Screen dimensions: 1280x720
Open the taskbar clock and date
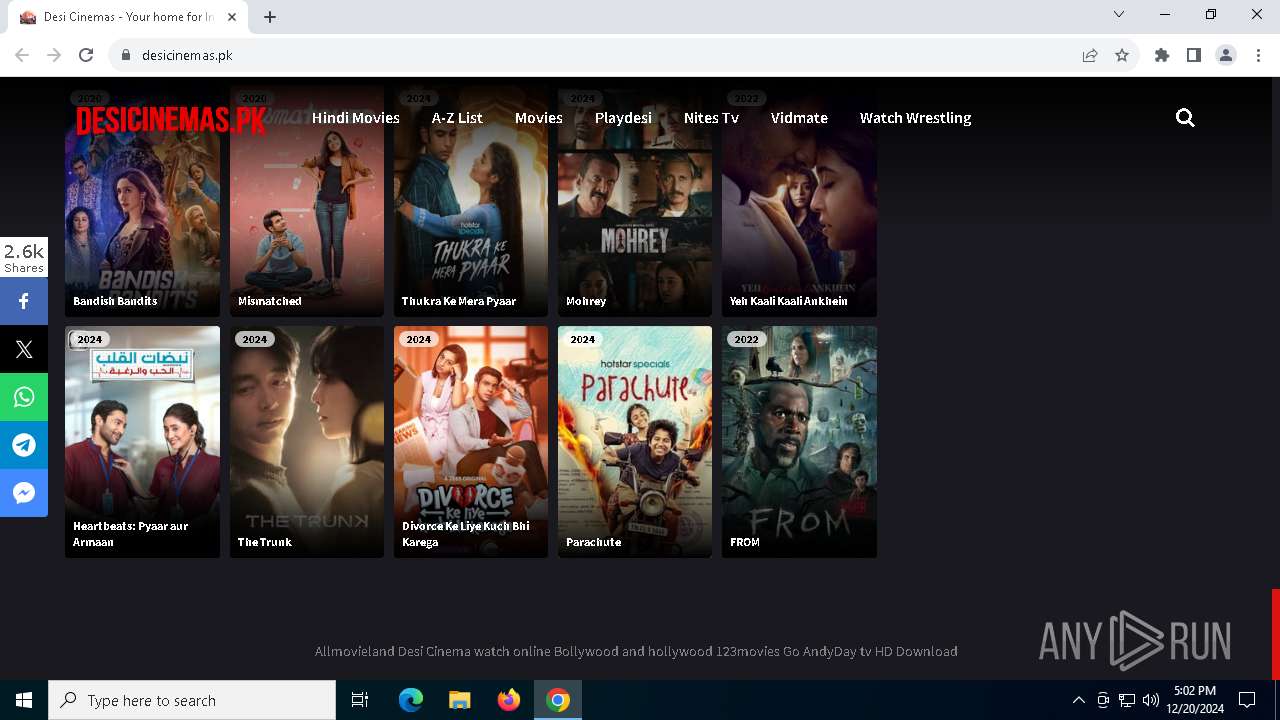coord(1195,700)
